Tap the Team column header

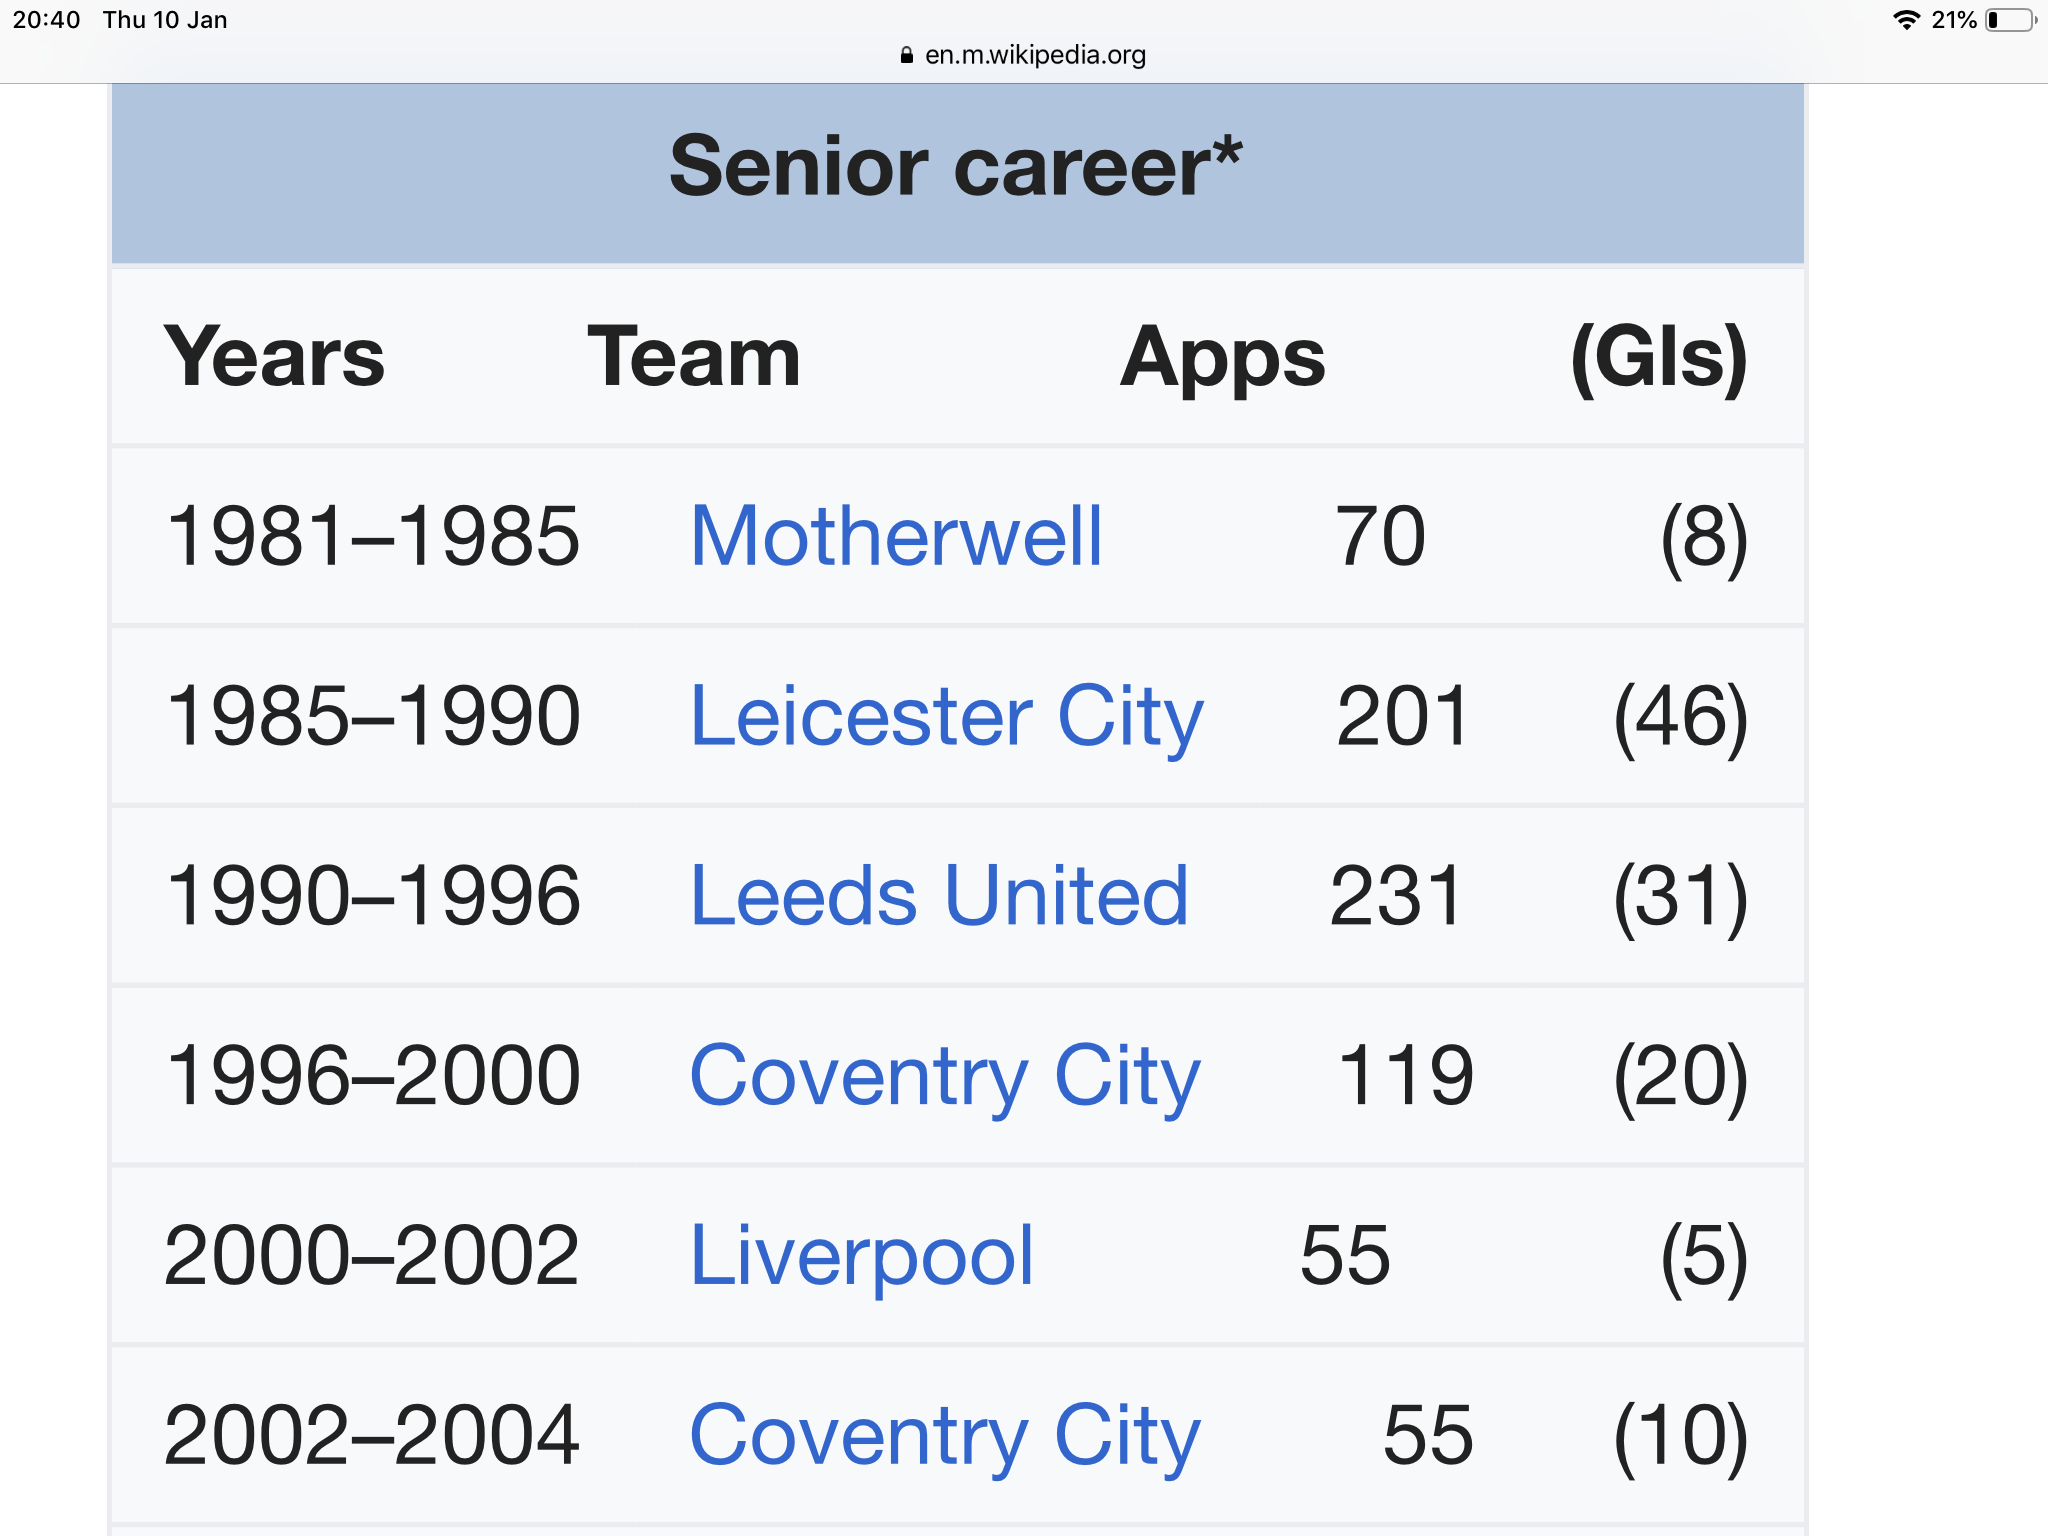pos(694,357)
